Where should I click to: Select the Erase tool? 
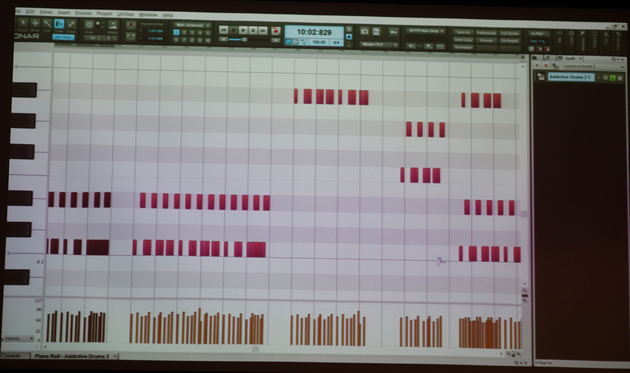71,24
